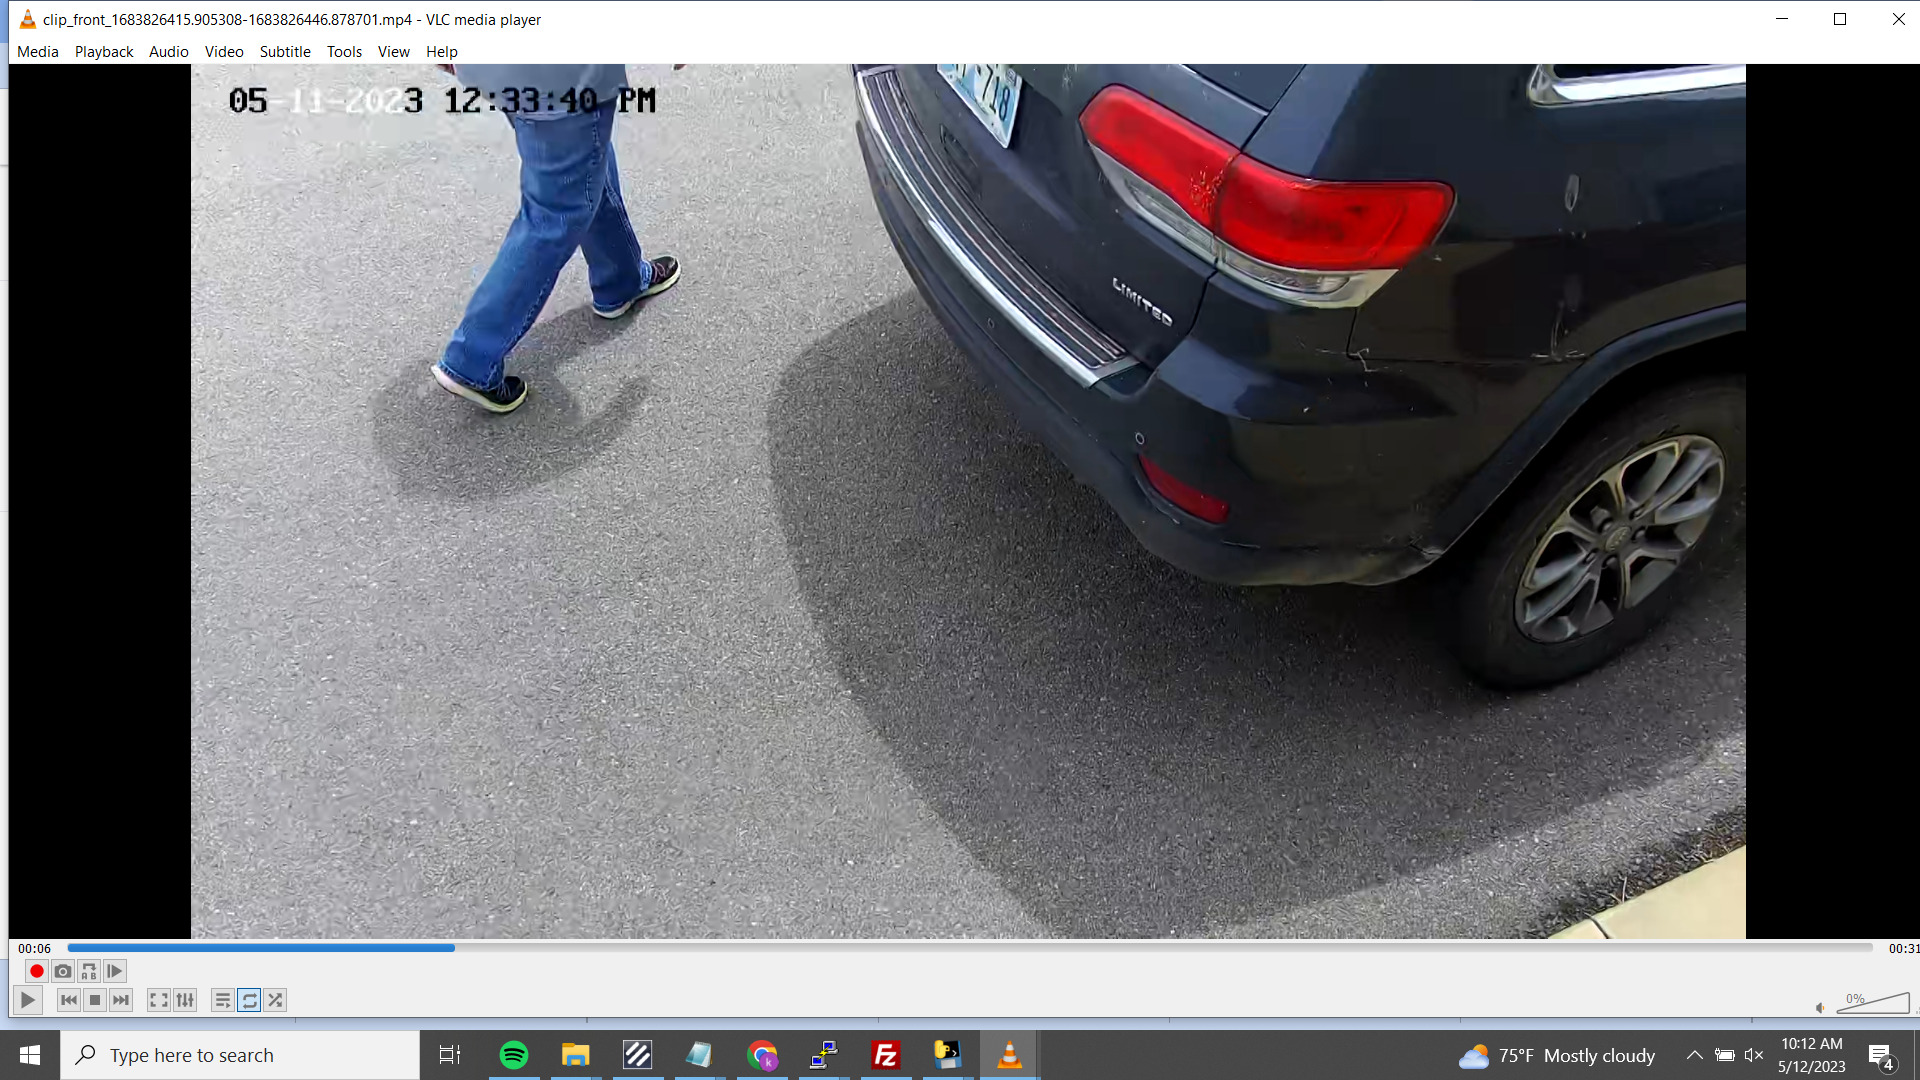Skip to next media

(121, 1000)
